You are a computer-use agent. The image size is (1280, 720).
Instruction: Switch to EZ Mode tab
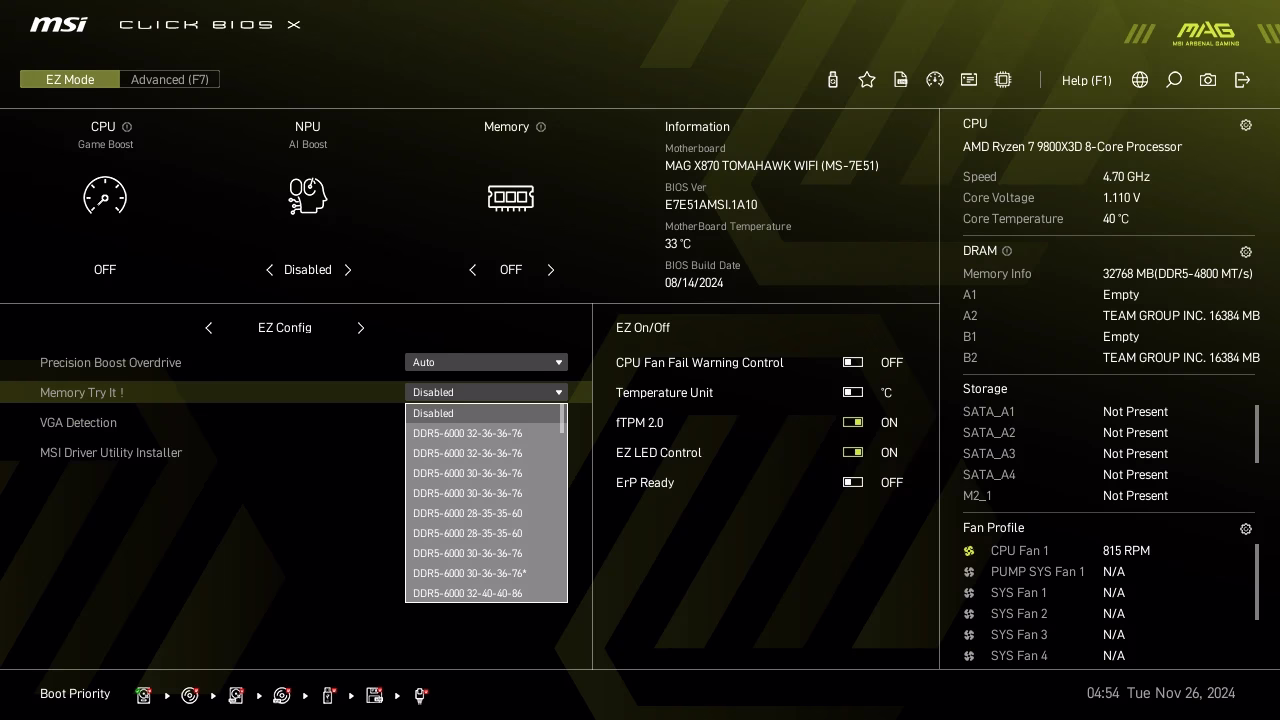(70, 79)
